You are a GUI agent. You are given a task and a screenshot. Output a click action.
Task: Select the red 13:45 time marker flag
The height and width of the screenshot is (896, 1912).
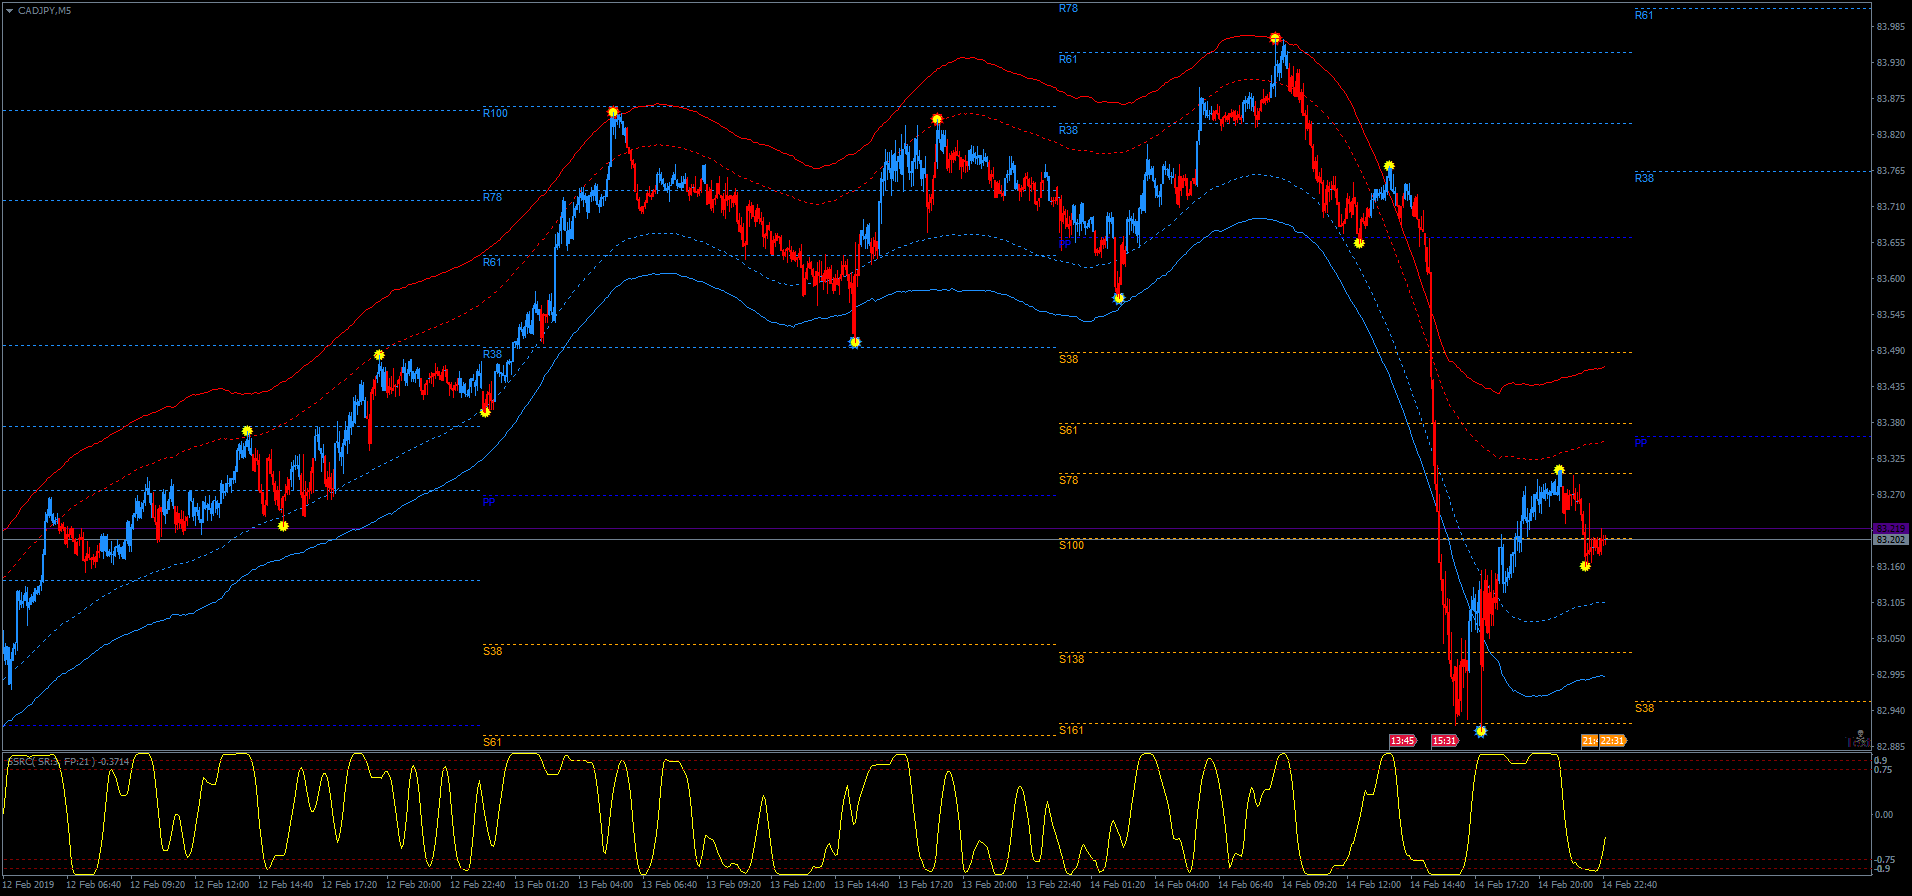1403,741
